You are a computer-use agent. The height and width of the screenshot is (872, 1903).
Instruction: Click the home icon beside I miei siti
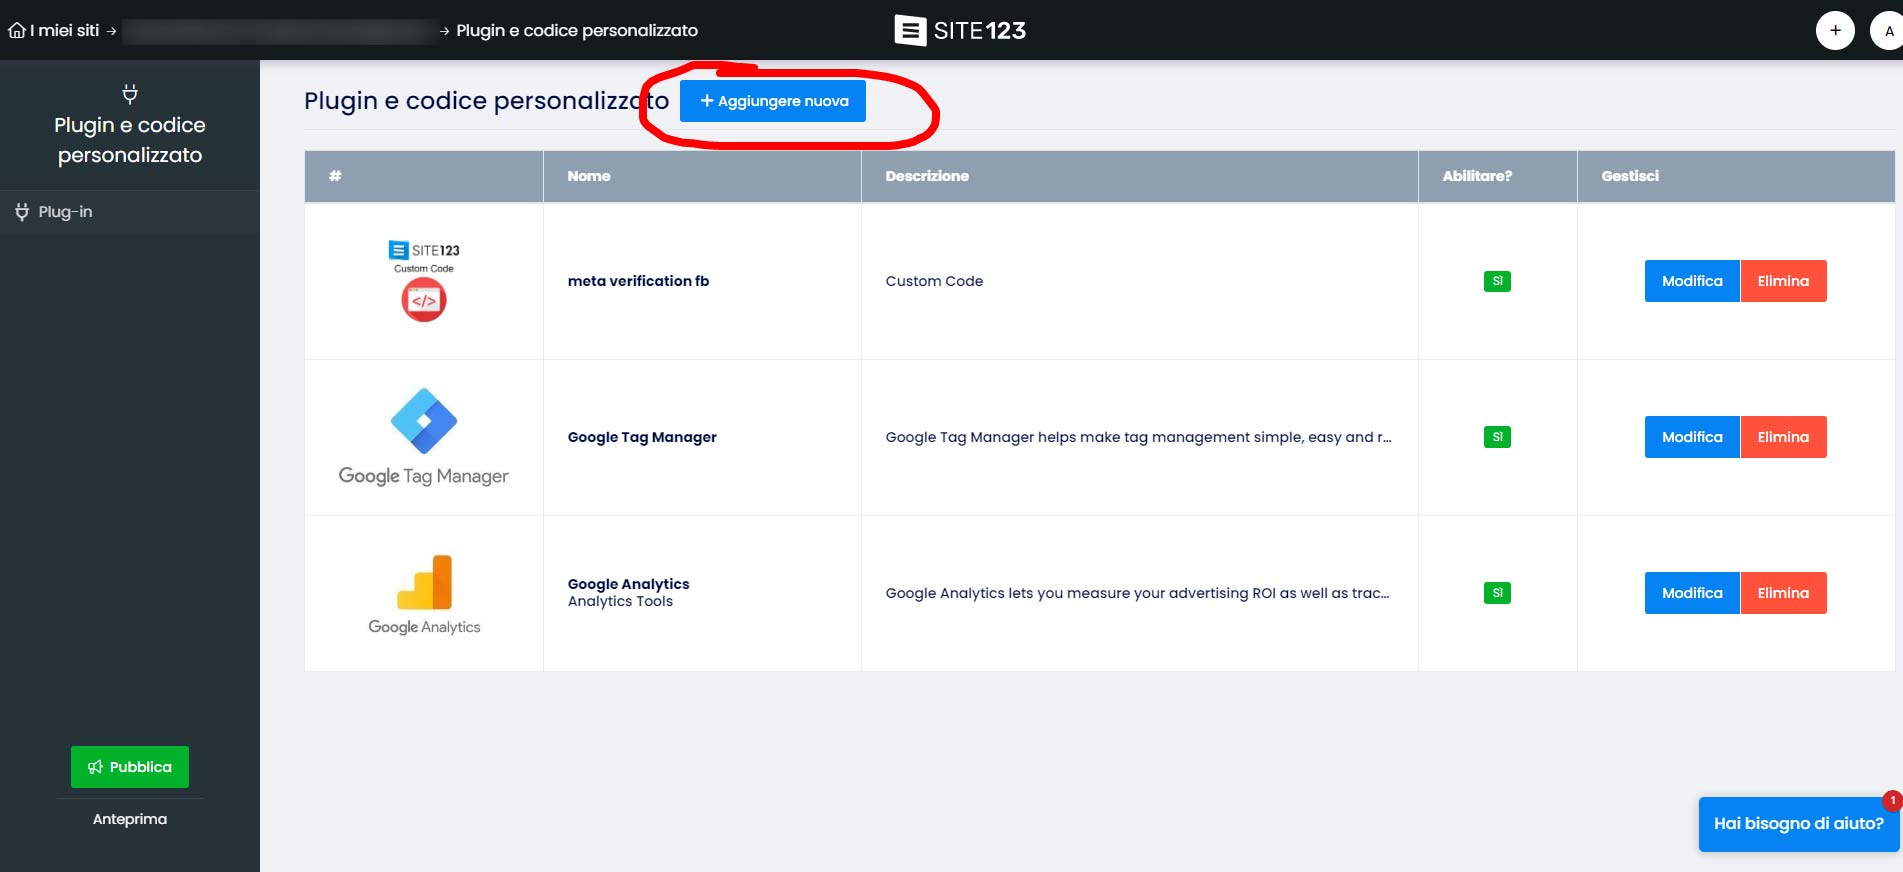click(x=17, y=31)
